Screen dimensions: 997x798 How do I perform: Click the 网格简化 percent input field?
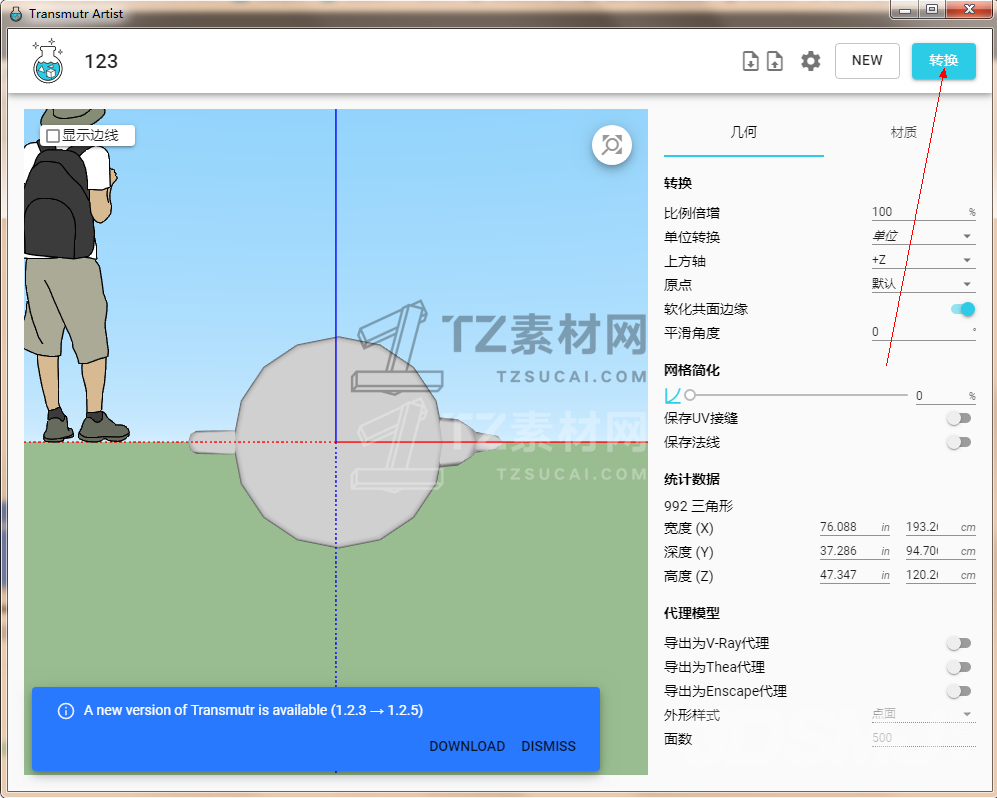(x=945, y=396)
